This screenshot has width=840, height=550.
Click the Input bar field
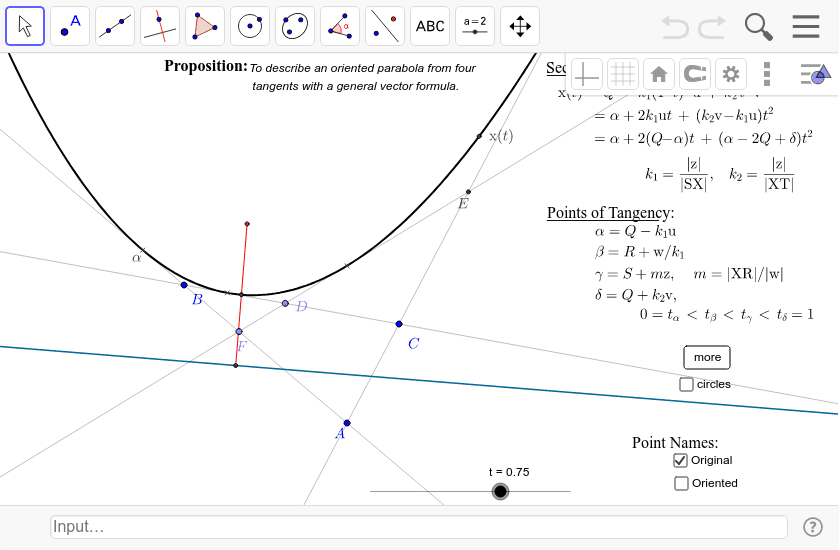tap(419, 527)
